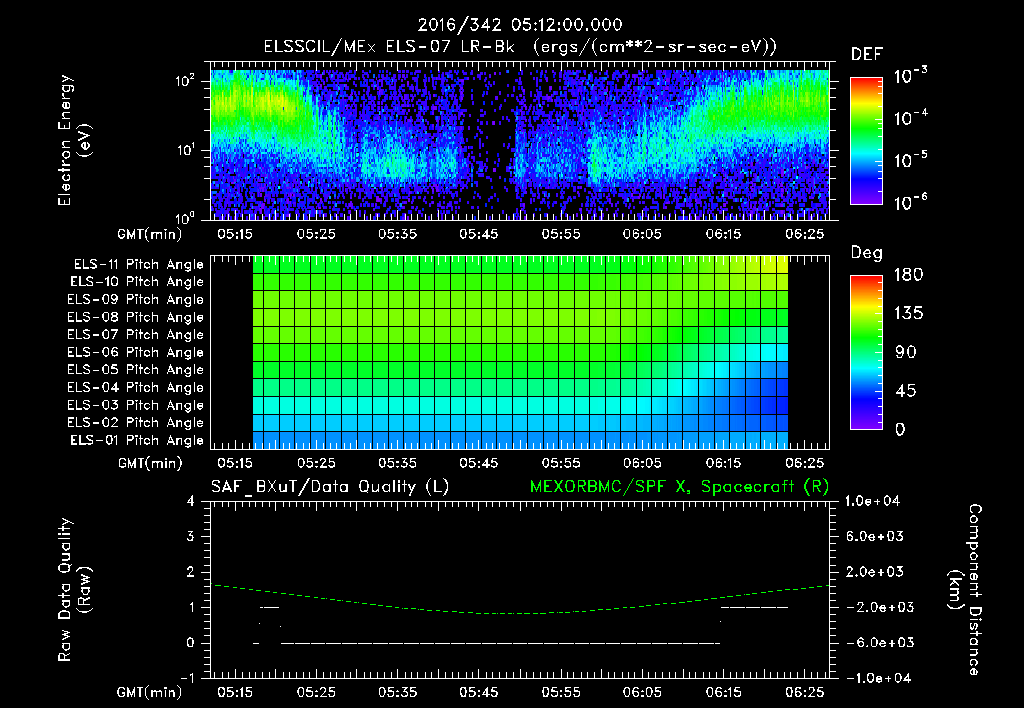Screen dimensions: 1024x708
Task: Click the 3 tick on Raw Data Quality axis
Action: (x=191, y=536)
